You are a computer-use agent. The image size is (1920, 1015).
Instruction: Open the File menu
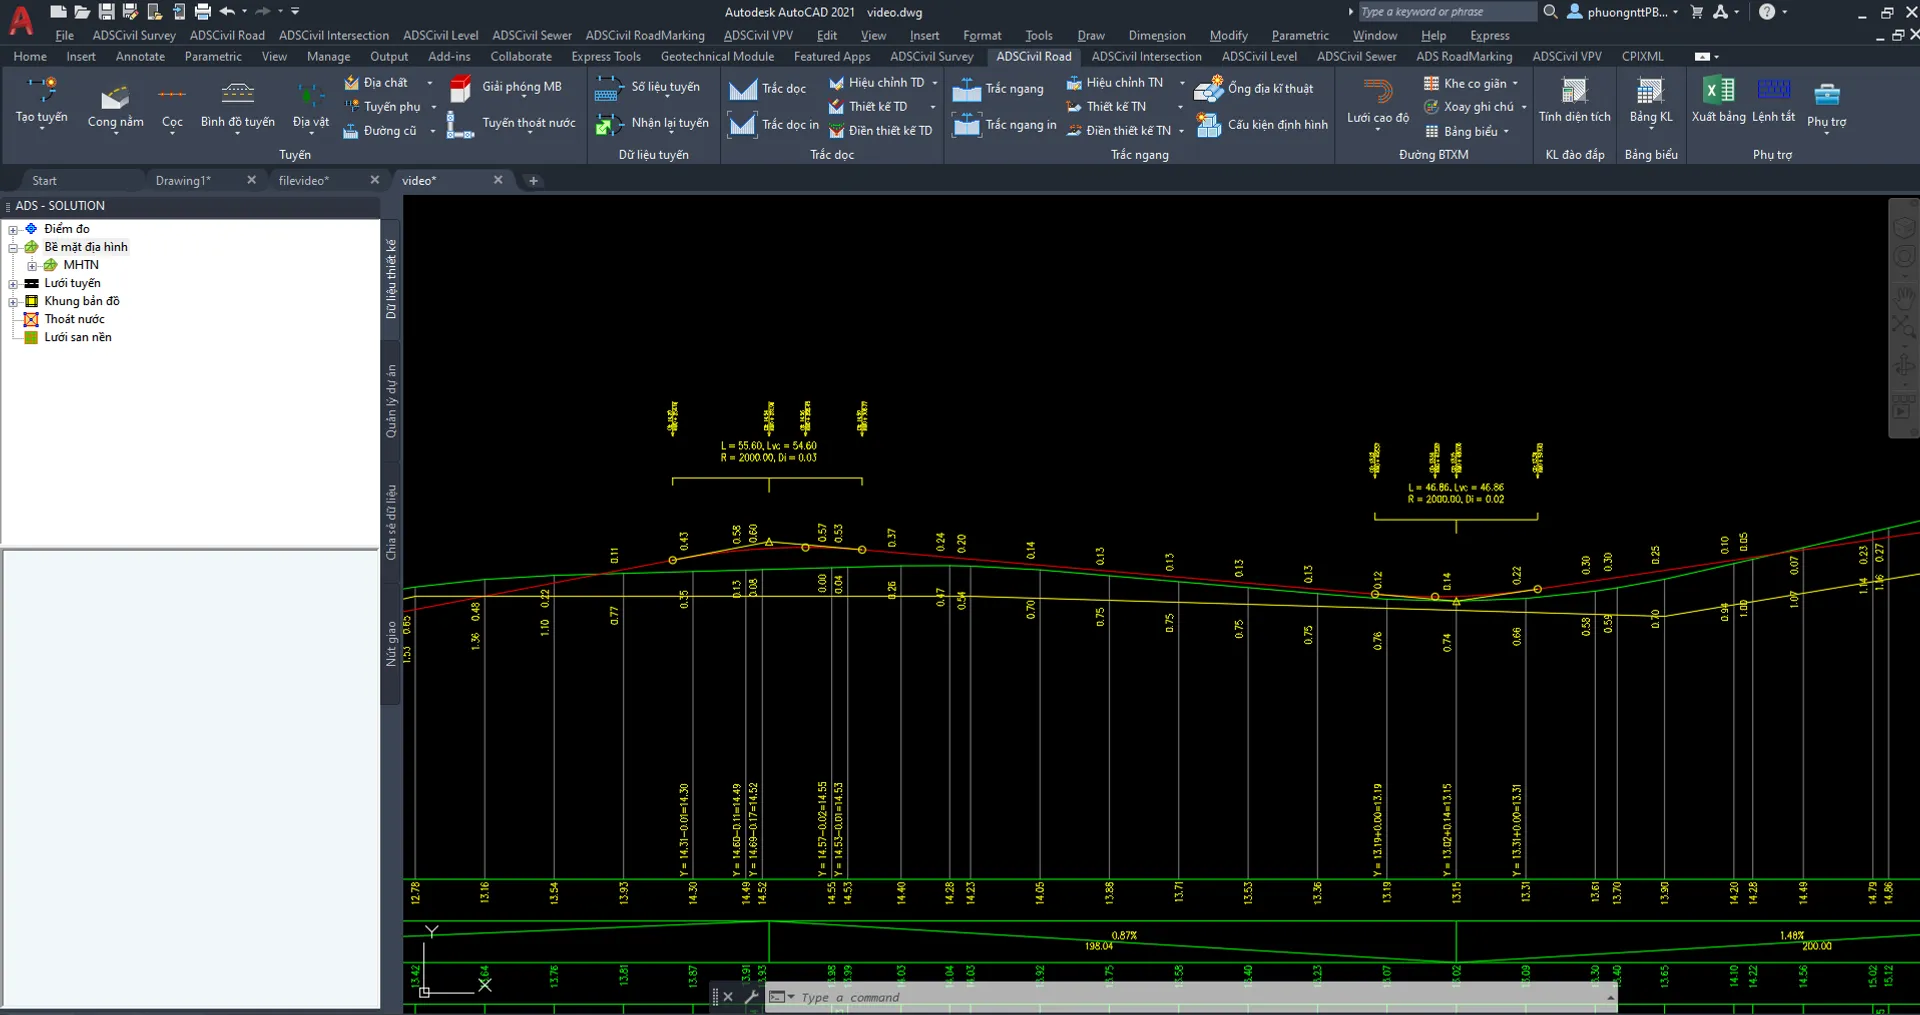[x=65, y=36]
